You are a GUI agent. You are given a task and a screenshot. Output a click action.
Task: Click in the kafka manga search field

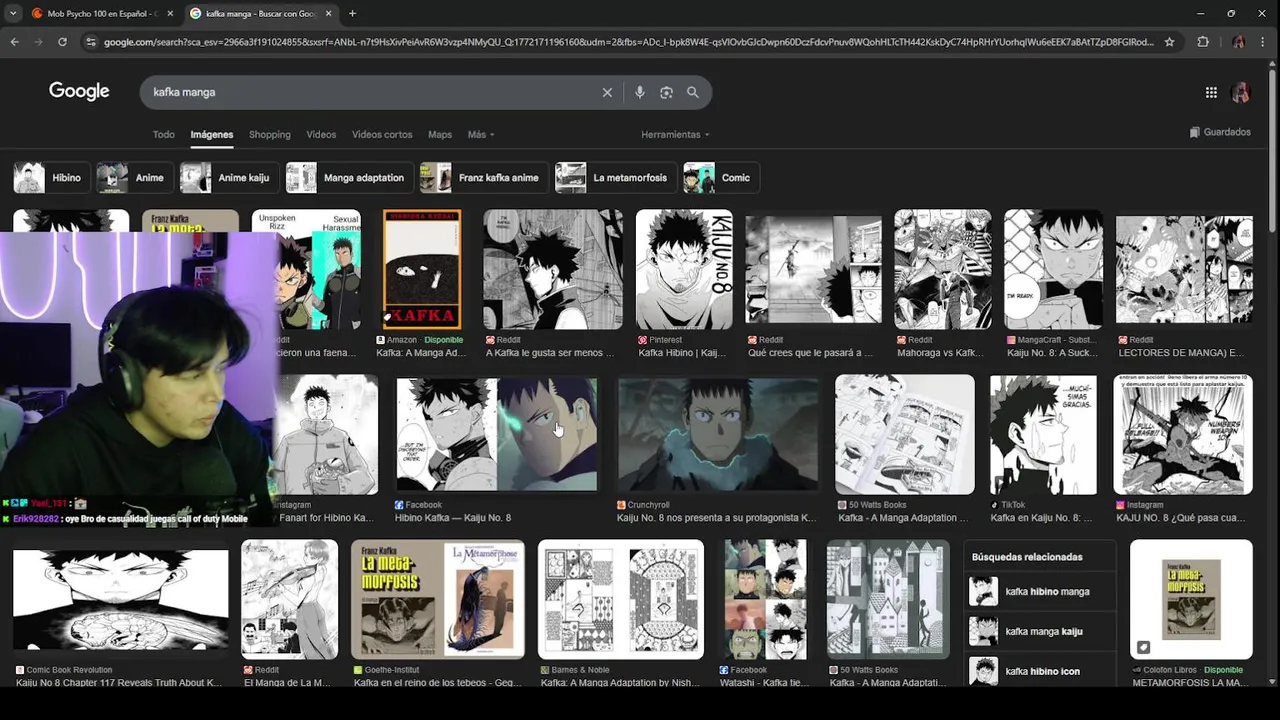click(x=370, y=92)
